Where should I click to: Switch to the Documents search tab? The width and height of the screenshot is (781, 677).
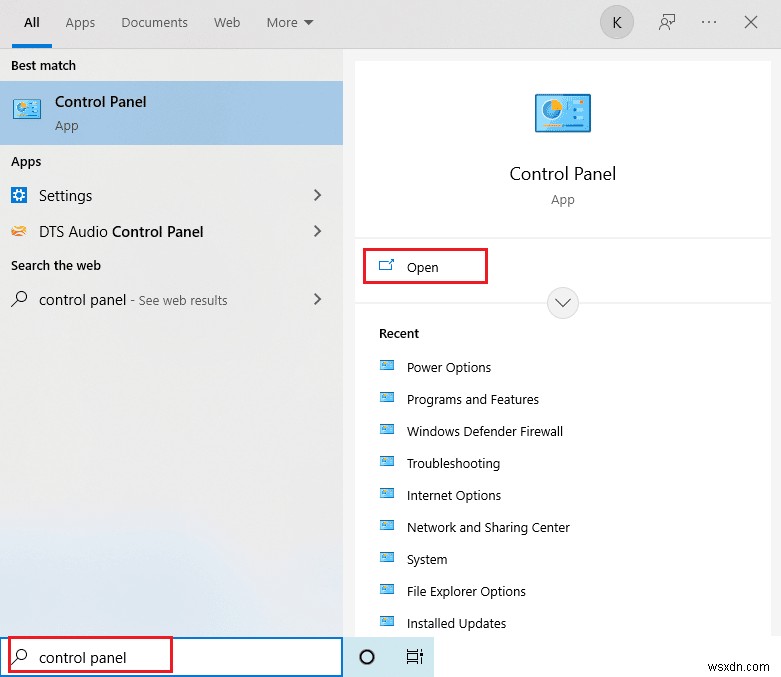154,22
